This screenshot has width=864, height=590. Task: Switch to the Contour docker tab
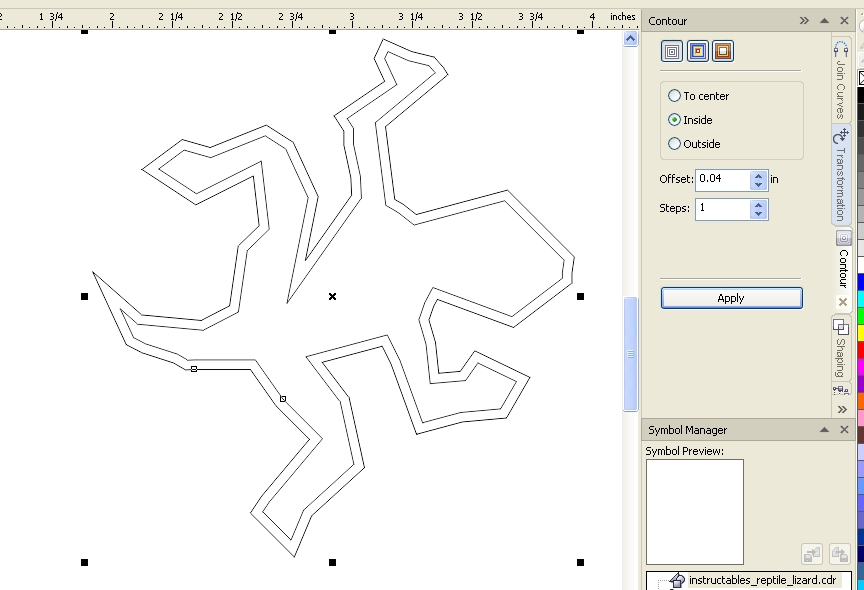843,269
